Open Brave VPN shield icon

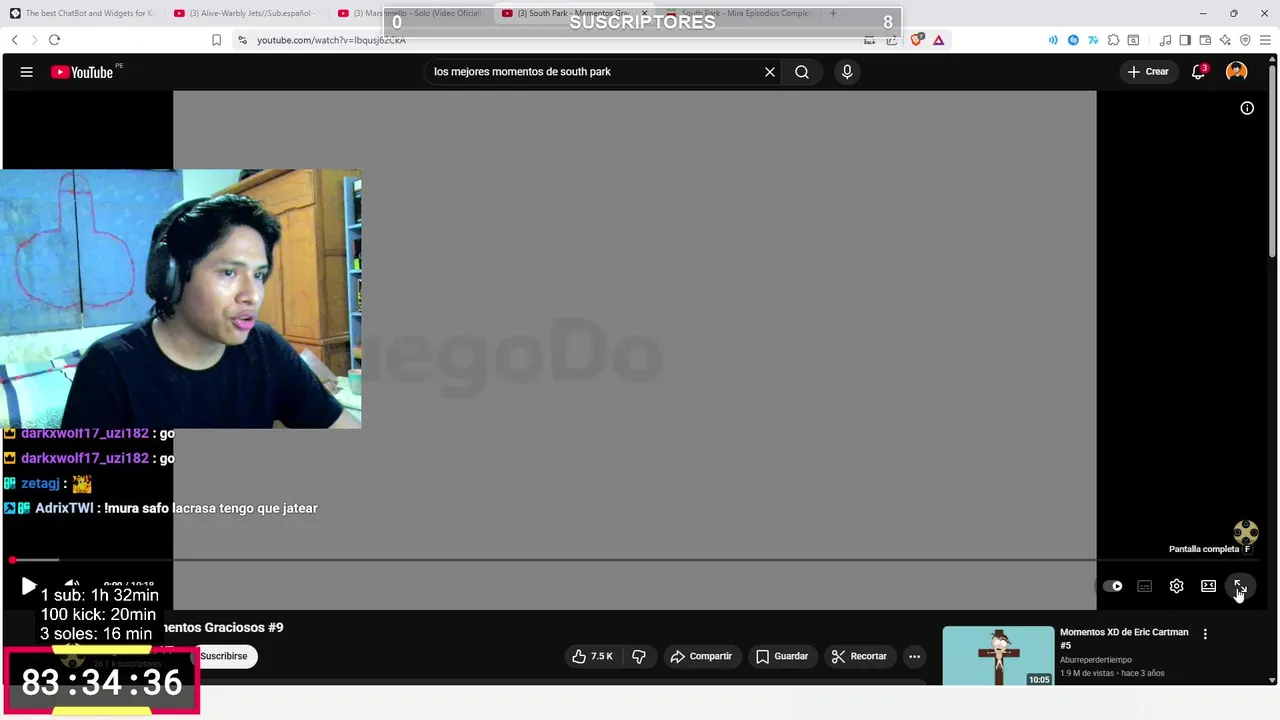tap(1245, 40)
